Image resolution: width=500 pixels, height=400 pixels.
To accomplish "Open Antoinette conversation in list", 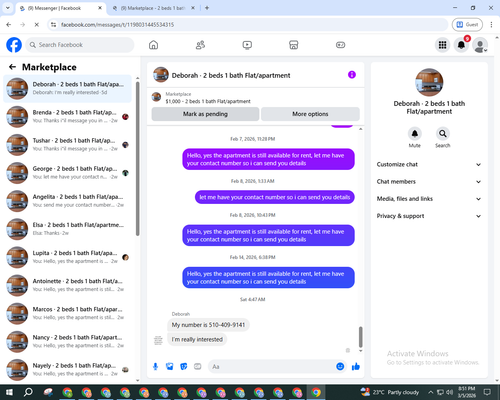I will [x=67, y=285].
